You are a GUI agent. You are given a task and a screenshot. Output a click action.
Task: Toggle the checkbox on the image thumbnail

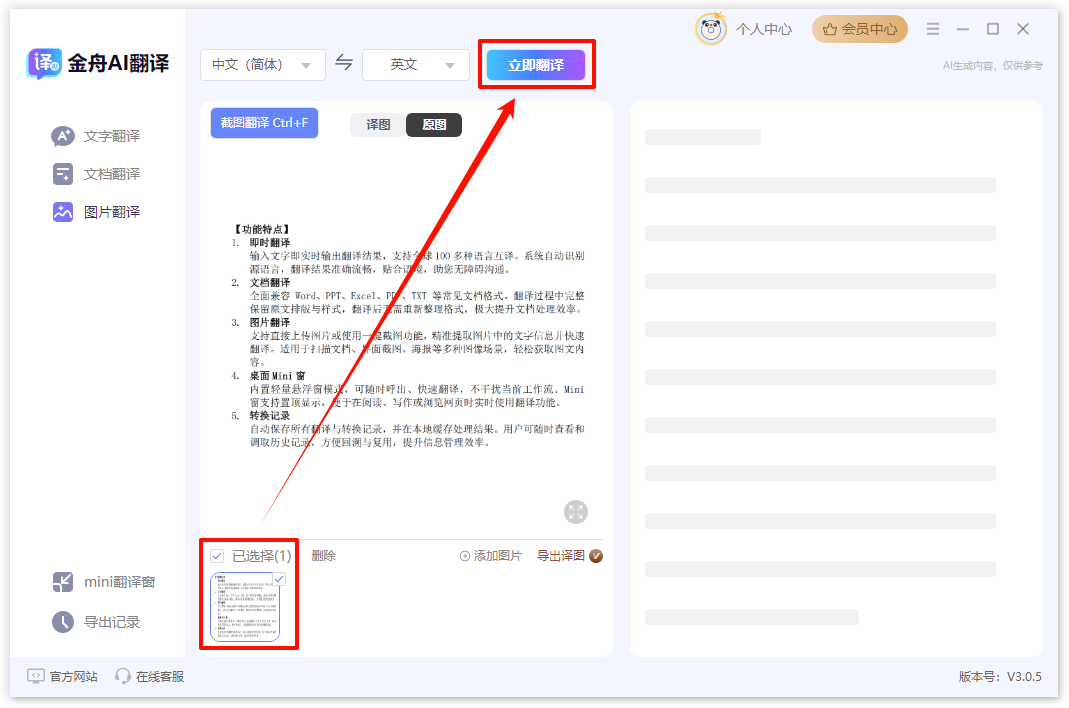278,578
